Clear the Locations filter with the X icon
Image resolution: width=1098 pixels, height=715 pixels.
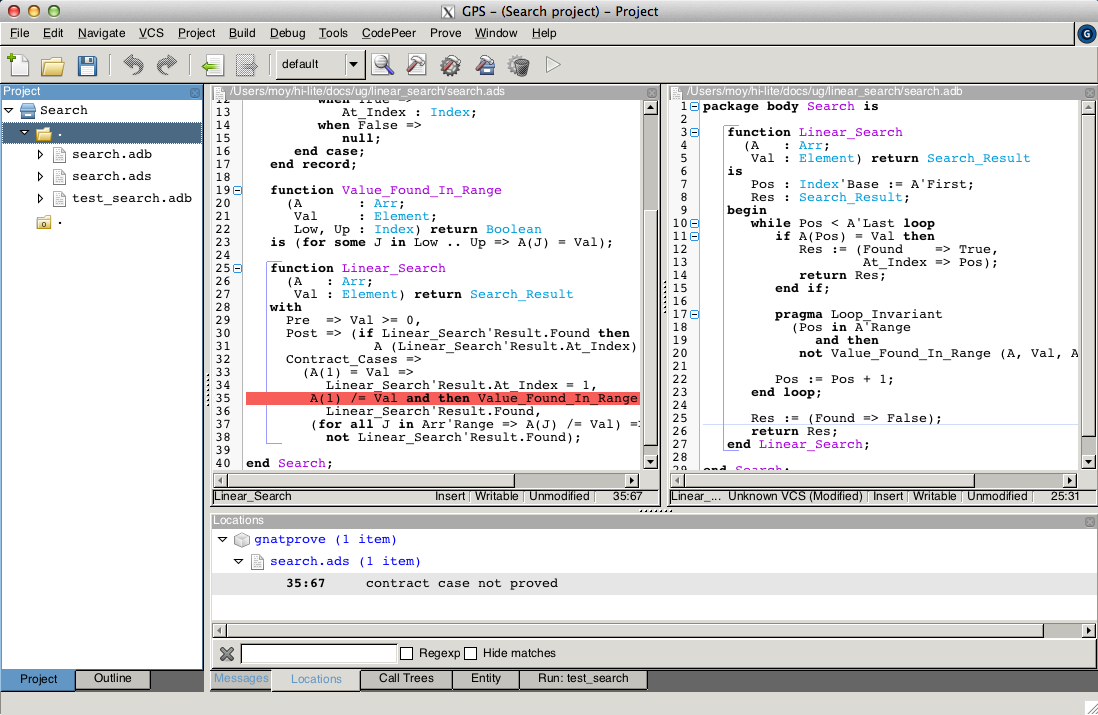click(x=227, y=653)
